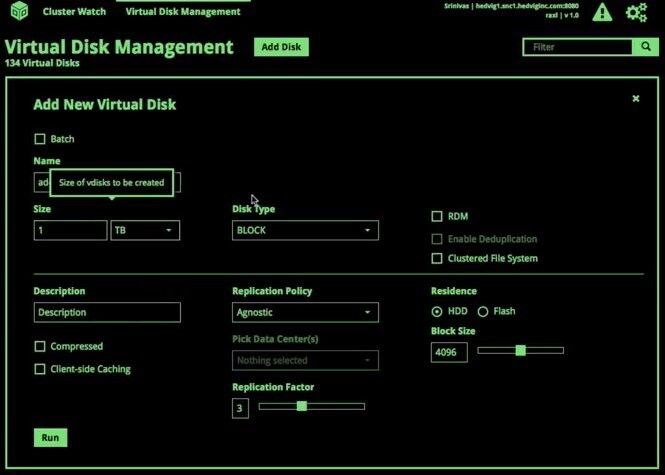665x475 pixels.
Task: Toggle the Enable Deduplication checkbox
Action: click(x=437, y=239)
